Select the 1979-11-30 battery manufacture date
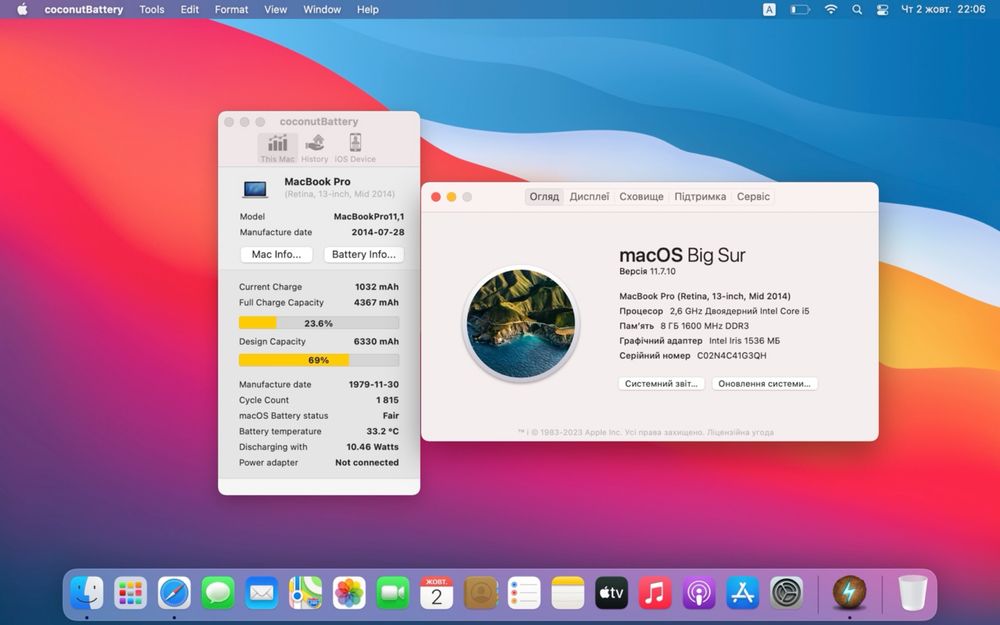This screenshot has height=625, width=1000. [374, 385]
